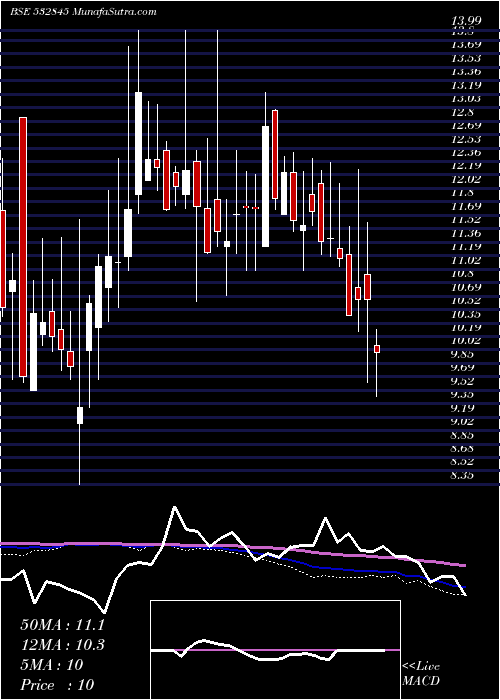Click the 12MA : 10.3 indicator reading
The width and height of the screenshot is (500, 700).
[62, 645]
